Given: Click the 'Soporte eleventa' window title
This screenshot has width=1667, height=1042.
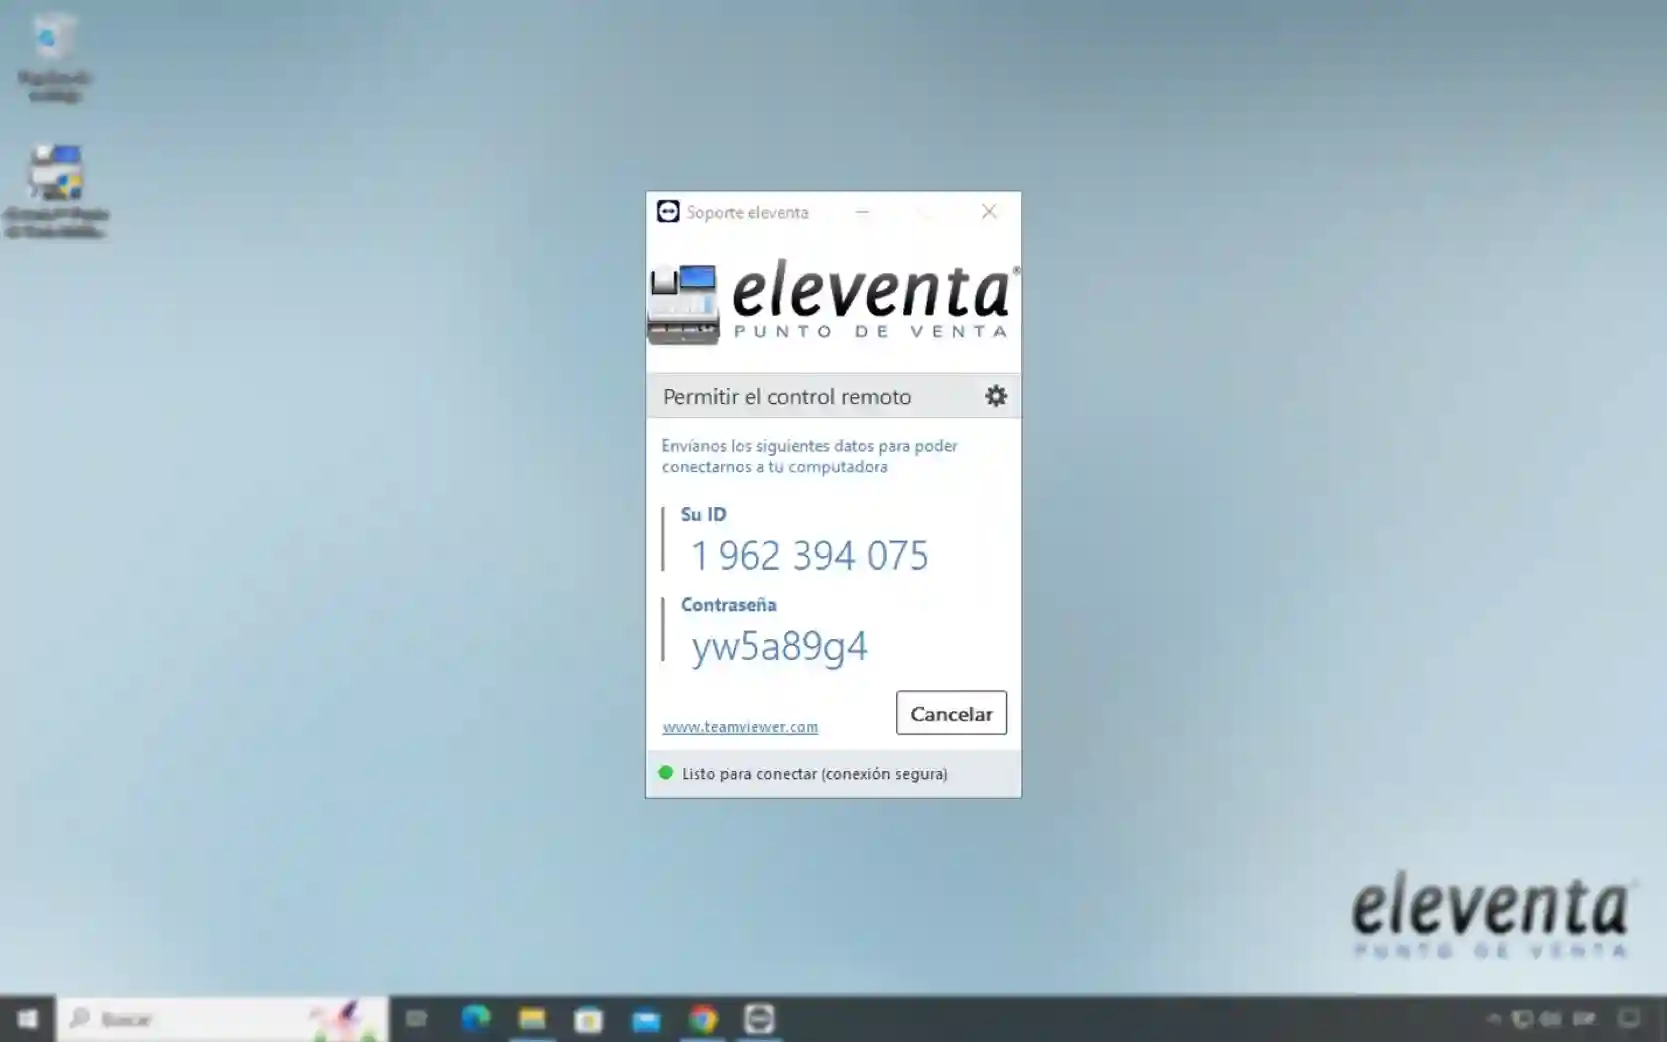Looking at the screenshot, I should (747, 212).
